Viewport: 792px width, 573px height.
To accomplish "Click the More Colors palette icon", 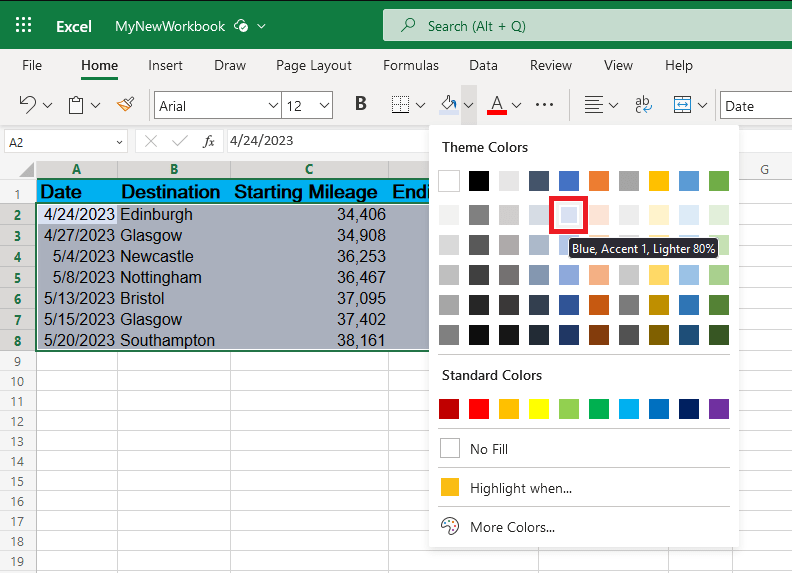I will coord(450,527).
